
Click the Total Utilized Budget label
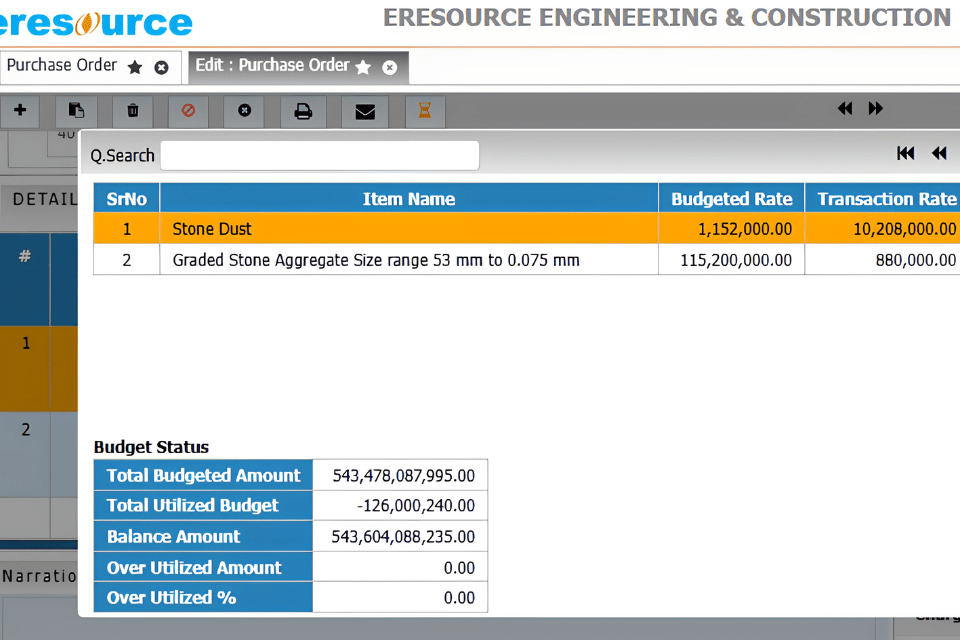(203, 505)
